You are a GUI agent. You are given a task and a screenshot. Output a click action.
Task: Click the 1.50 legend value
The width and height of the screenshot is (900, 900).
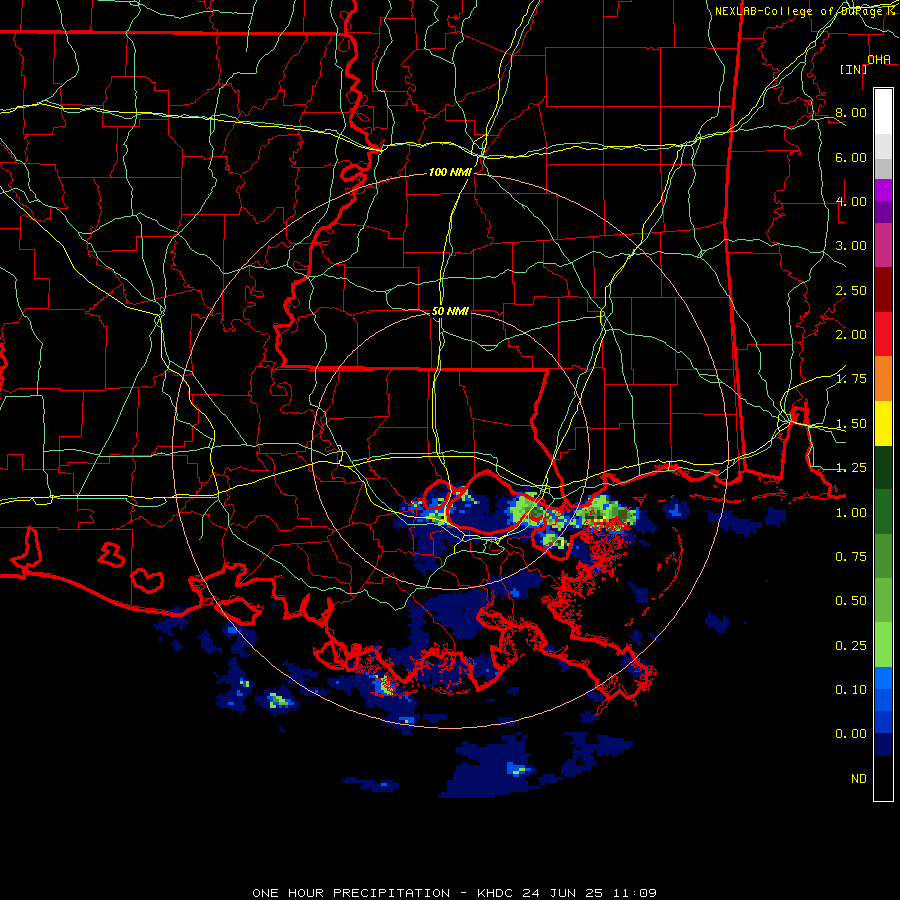click(851, 424)
